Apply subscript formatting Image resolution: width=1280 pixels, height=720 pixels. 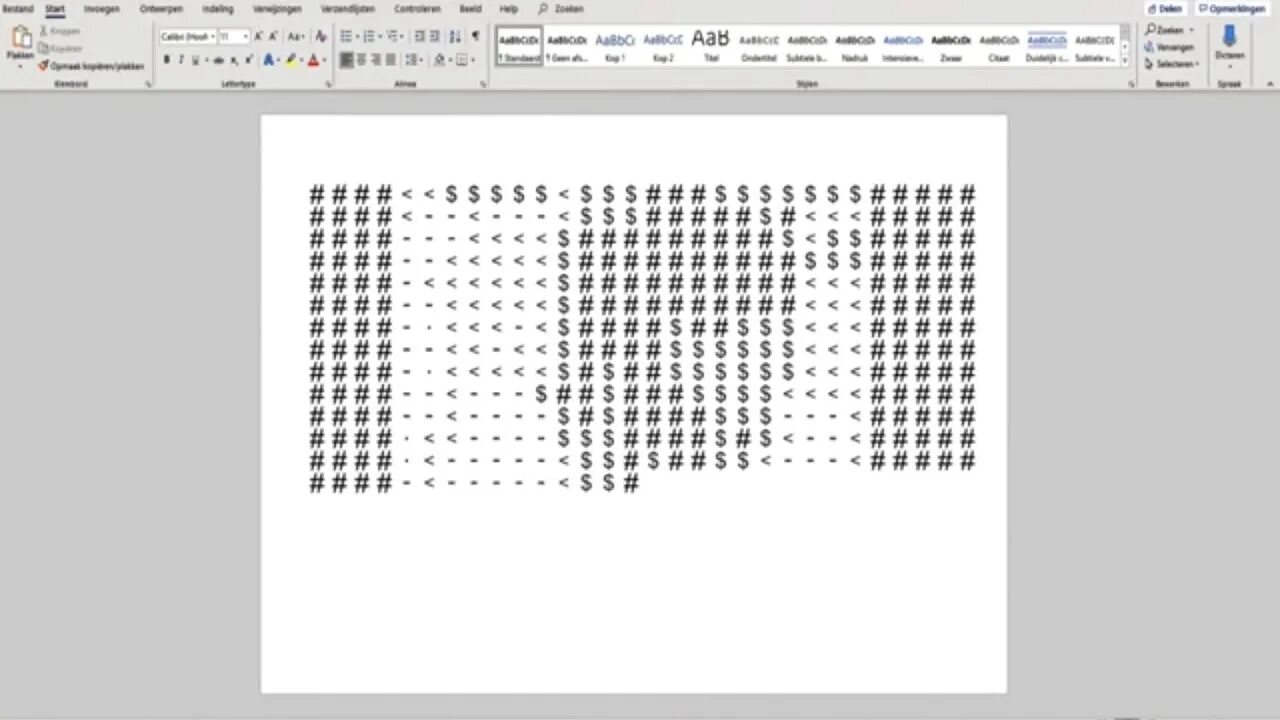point(234,60)
